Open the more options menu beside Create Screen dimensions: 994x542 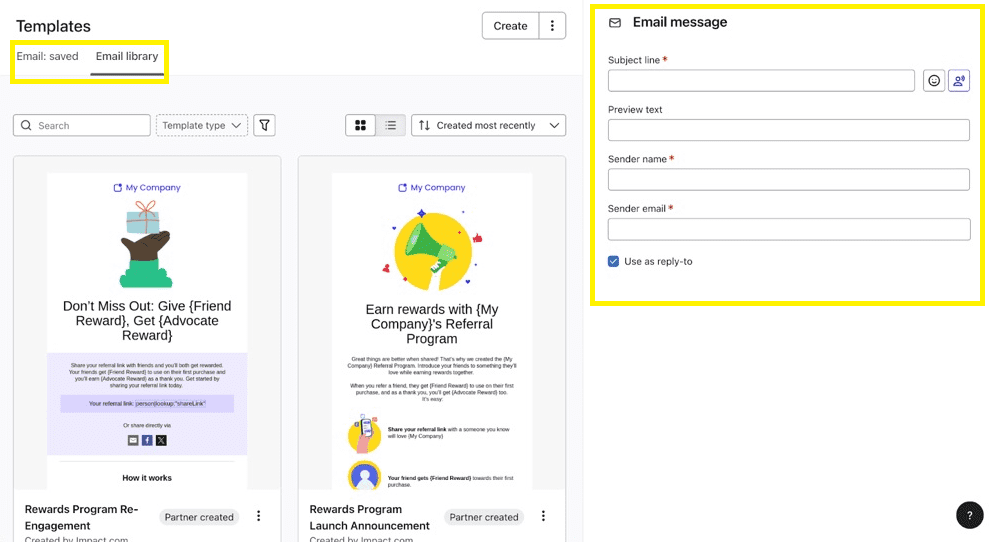pyautogui.click(x=552, y=26)
